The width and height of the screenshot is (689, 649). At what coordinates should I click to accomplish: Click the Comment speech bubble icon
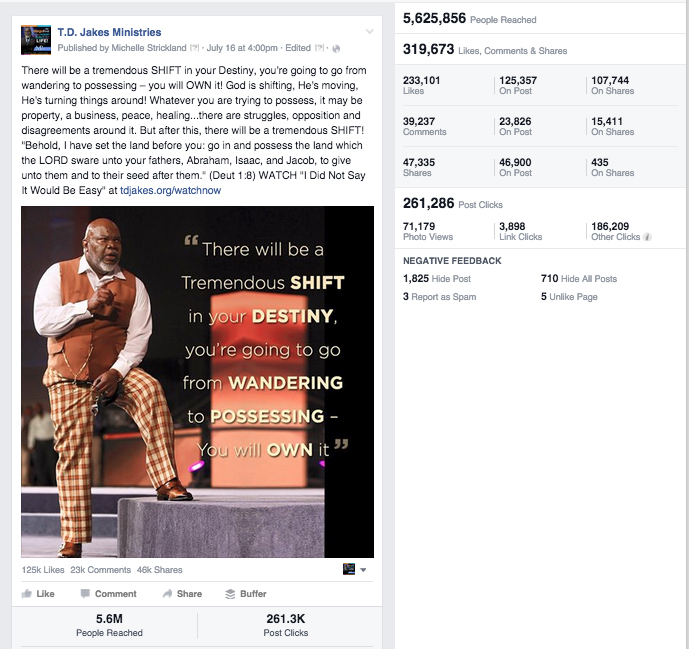(85, 594)
